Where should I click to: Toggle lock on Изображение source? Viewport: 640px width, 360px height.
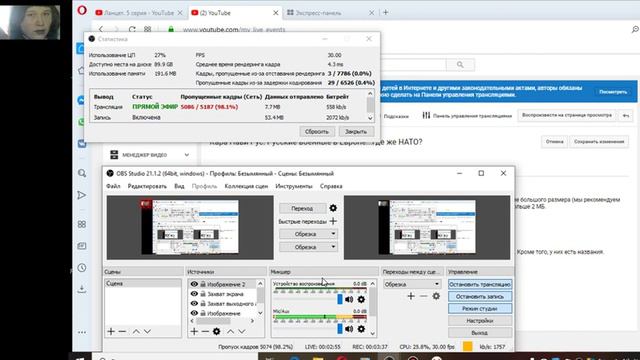click(x=203, y=313)
